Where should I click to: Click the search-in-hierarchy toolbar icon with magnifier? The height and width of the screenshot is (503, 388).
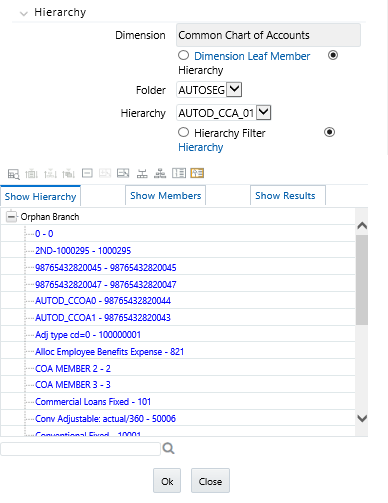click(14, 174)
